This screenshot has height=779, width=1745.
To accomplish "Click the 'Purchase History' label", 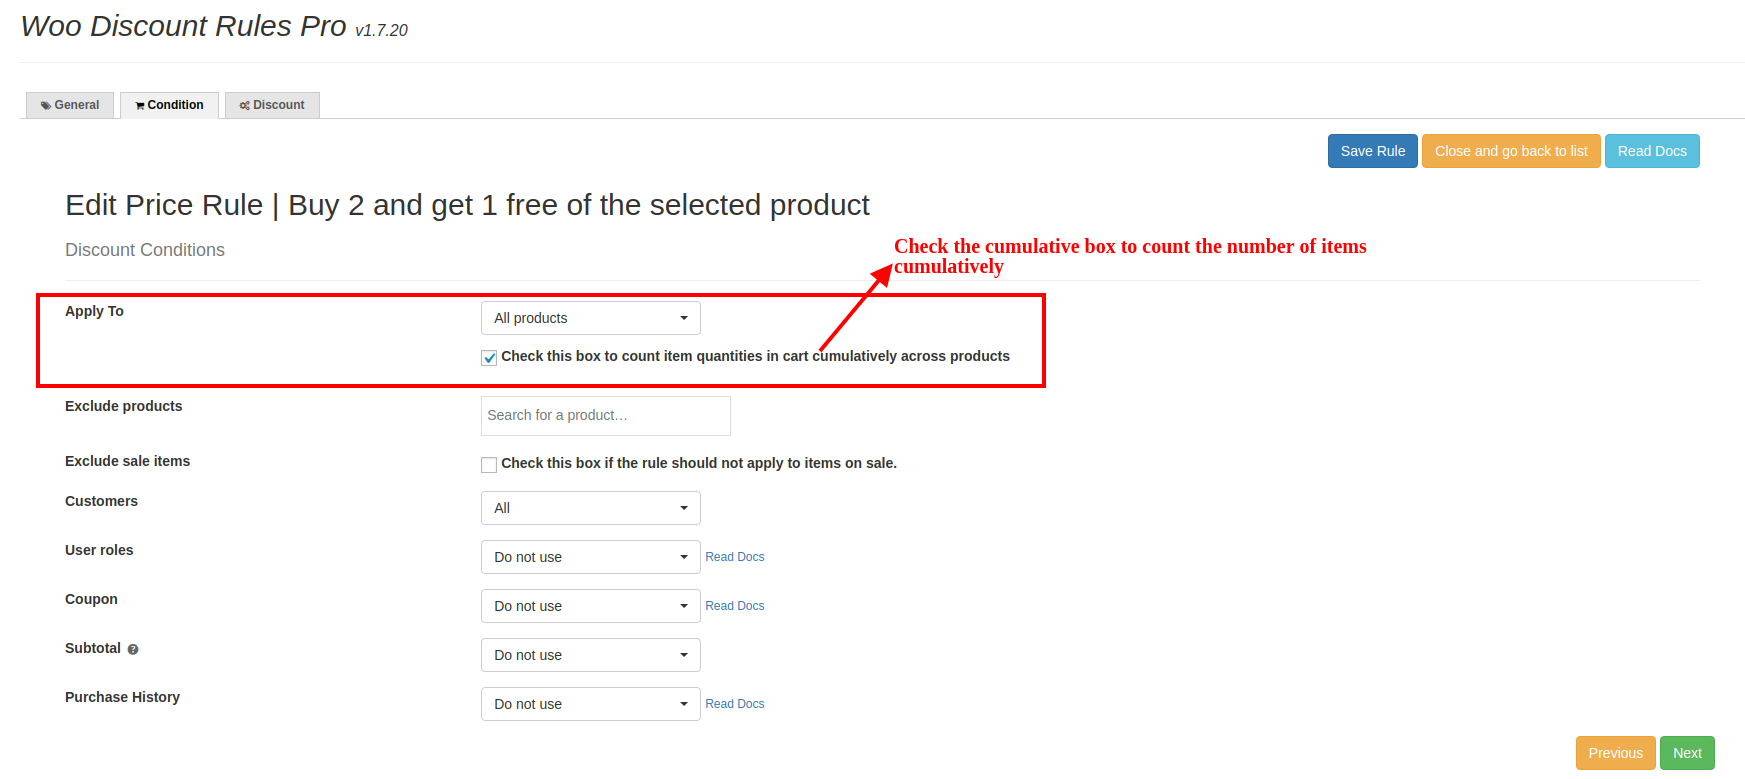I will click(x=122, y=697).
